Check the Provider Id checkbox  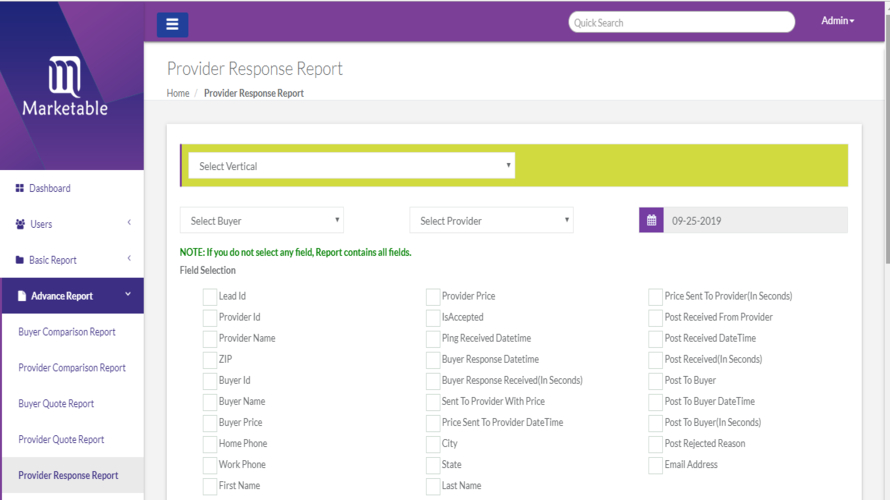pos(209,317)
